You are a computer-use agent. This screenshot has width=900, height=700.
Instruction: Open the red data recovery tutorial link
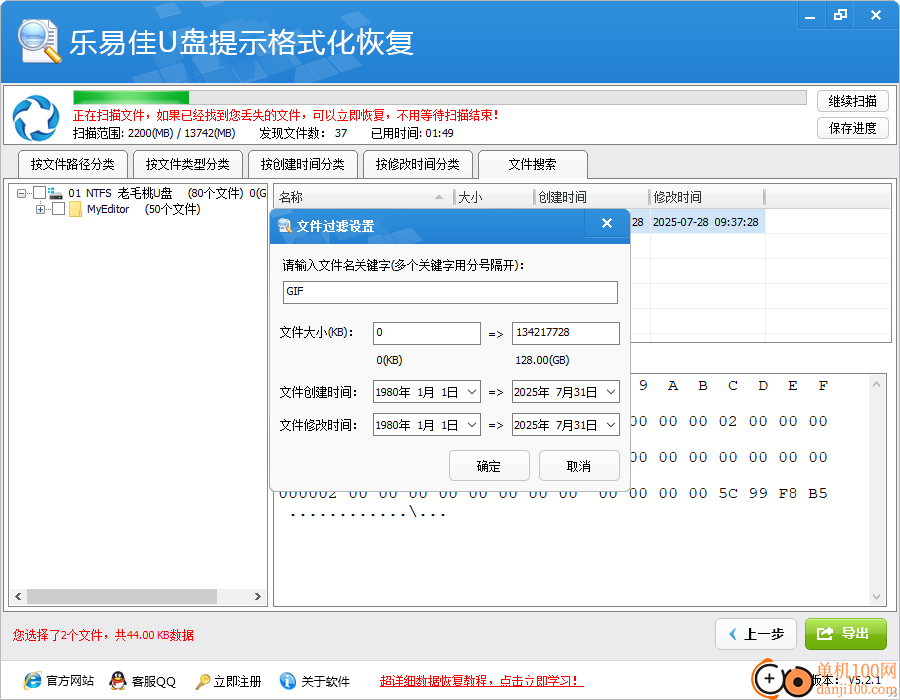pyautogui.click(x=481, y=681)
